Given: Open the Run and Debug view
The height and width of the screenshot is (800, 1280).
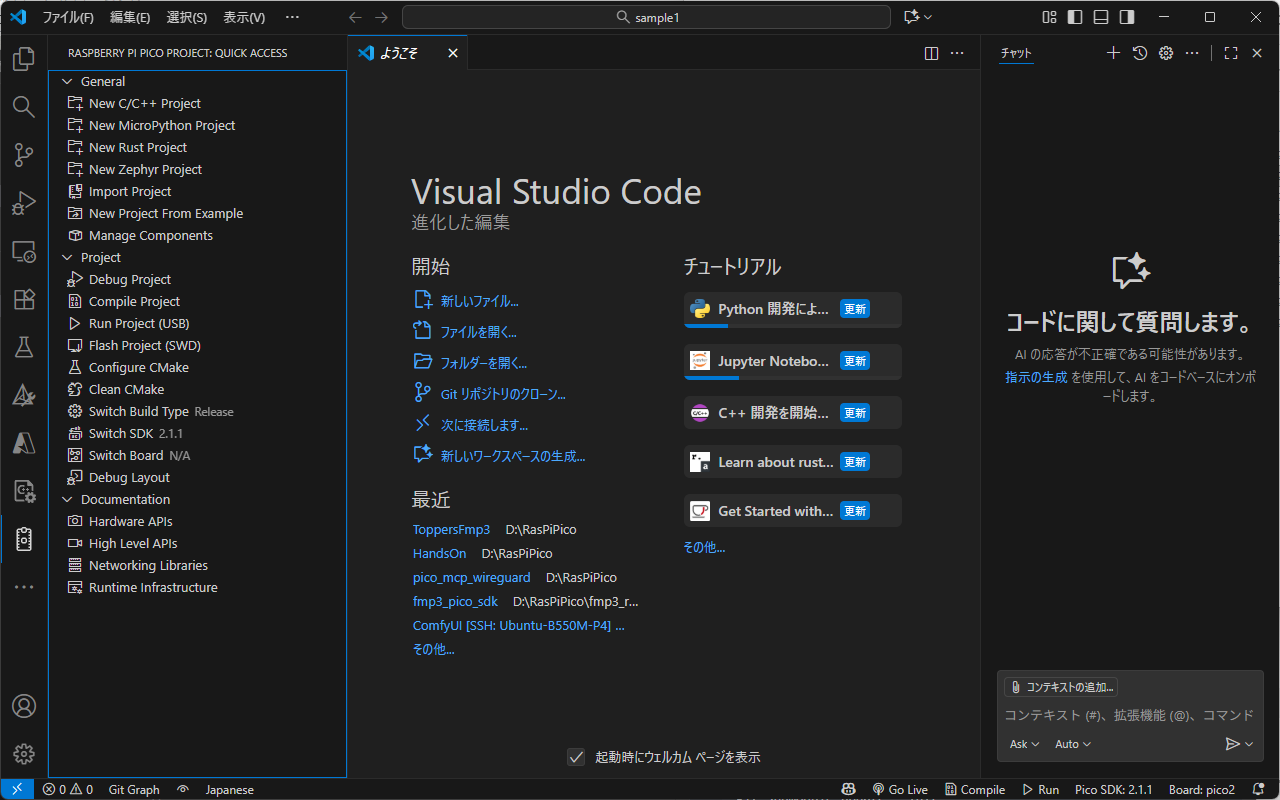Looking at the screenshot, I should coord(24,202).
